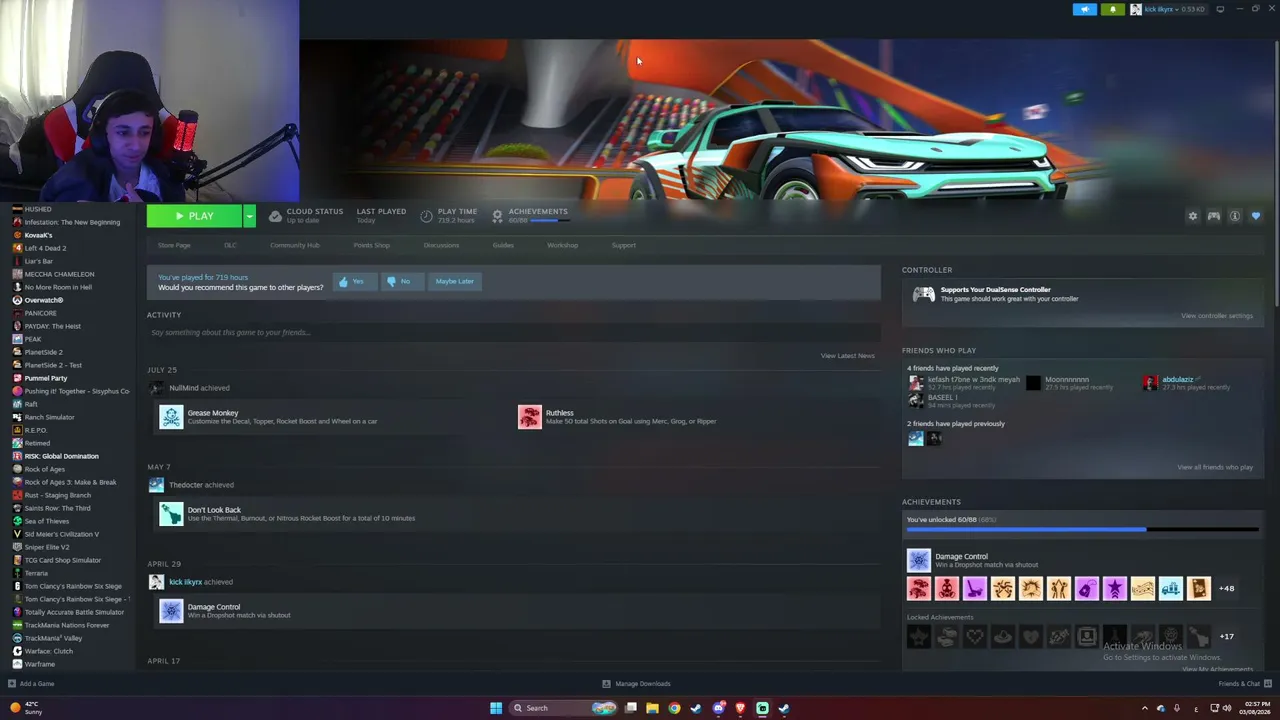Click the achievements progress bar
Screen dimensions: 1280x720
tap(1083, 530)
